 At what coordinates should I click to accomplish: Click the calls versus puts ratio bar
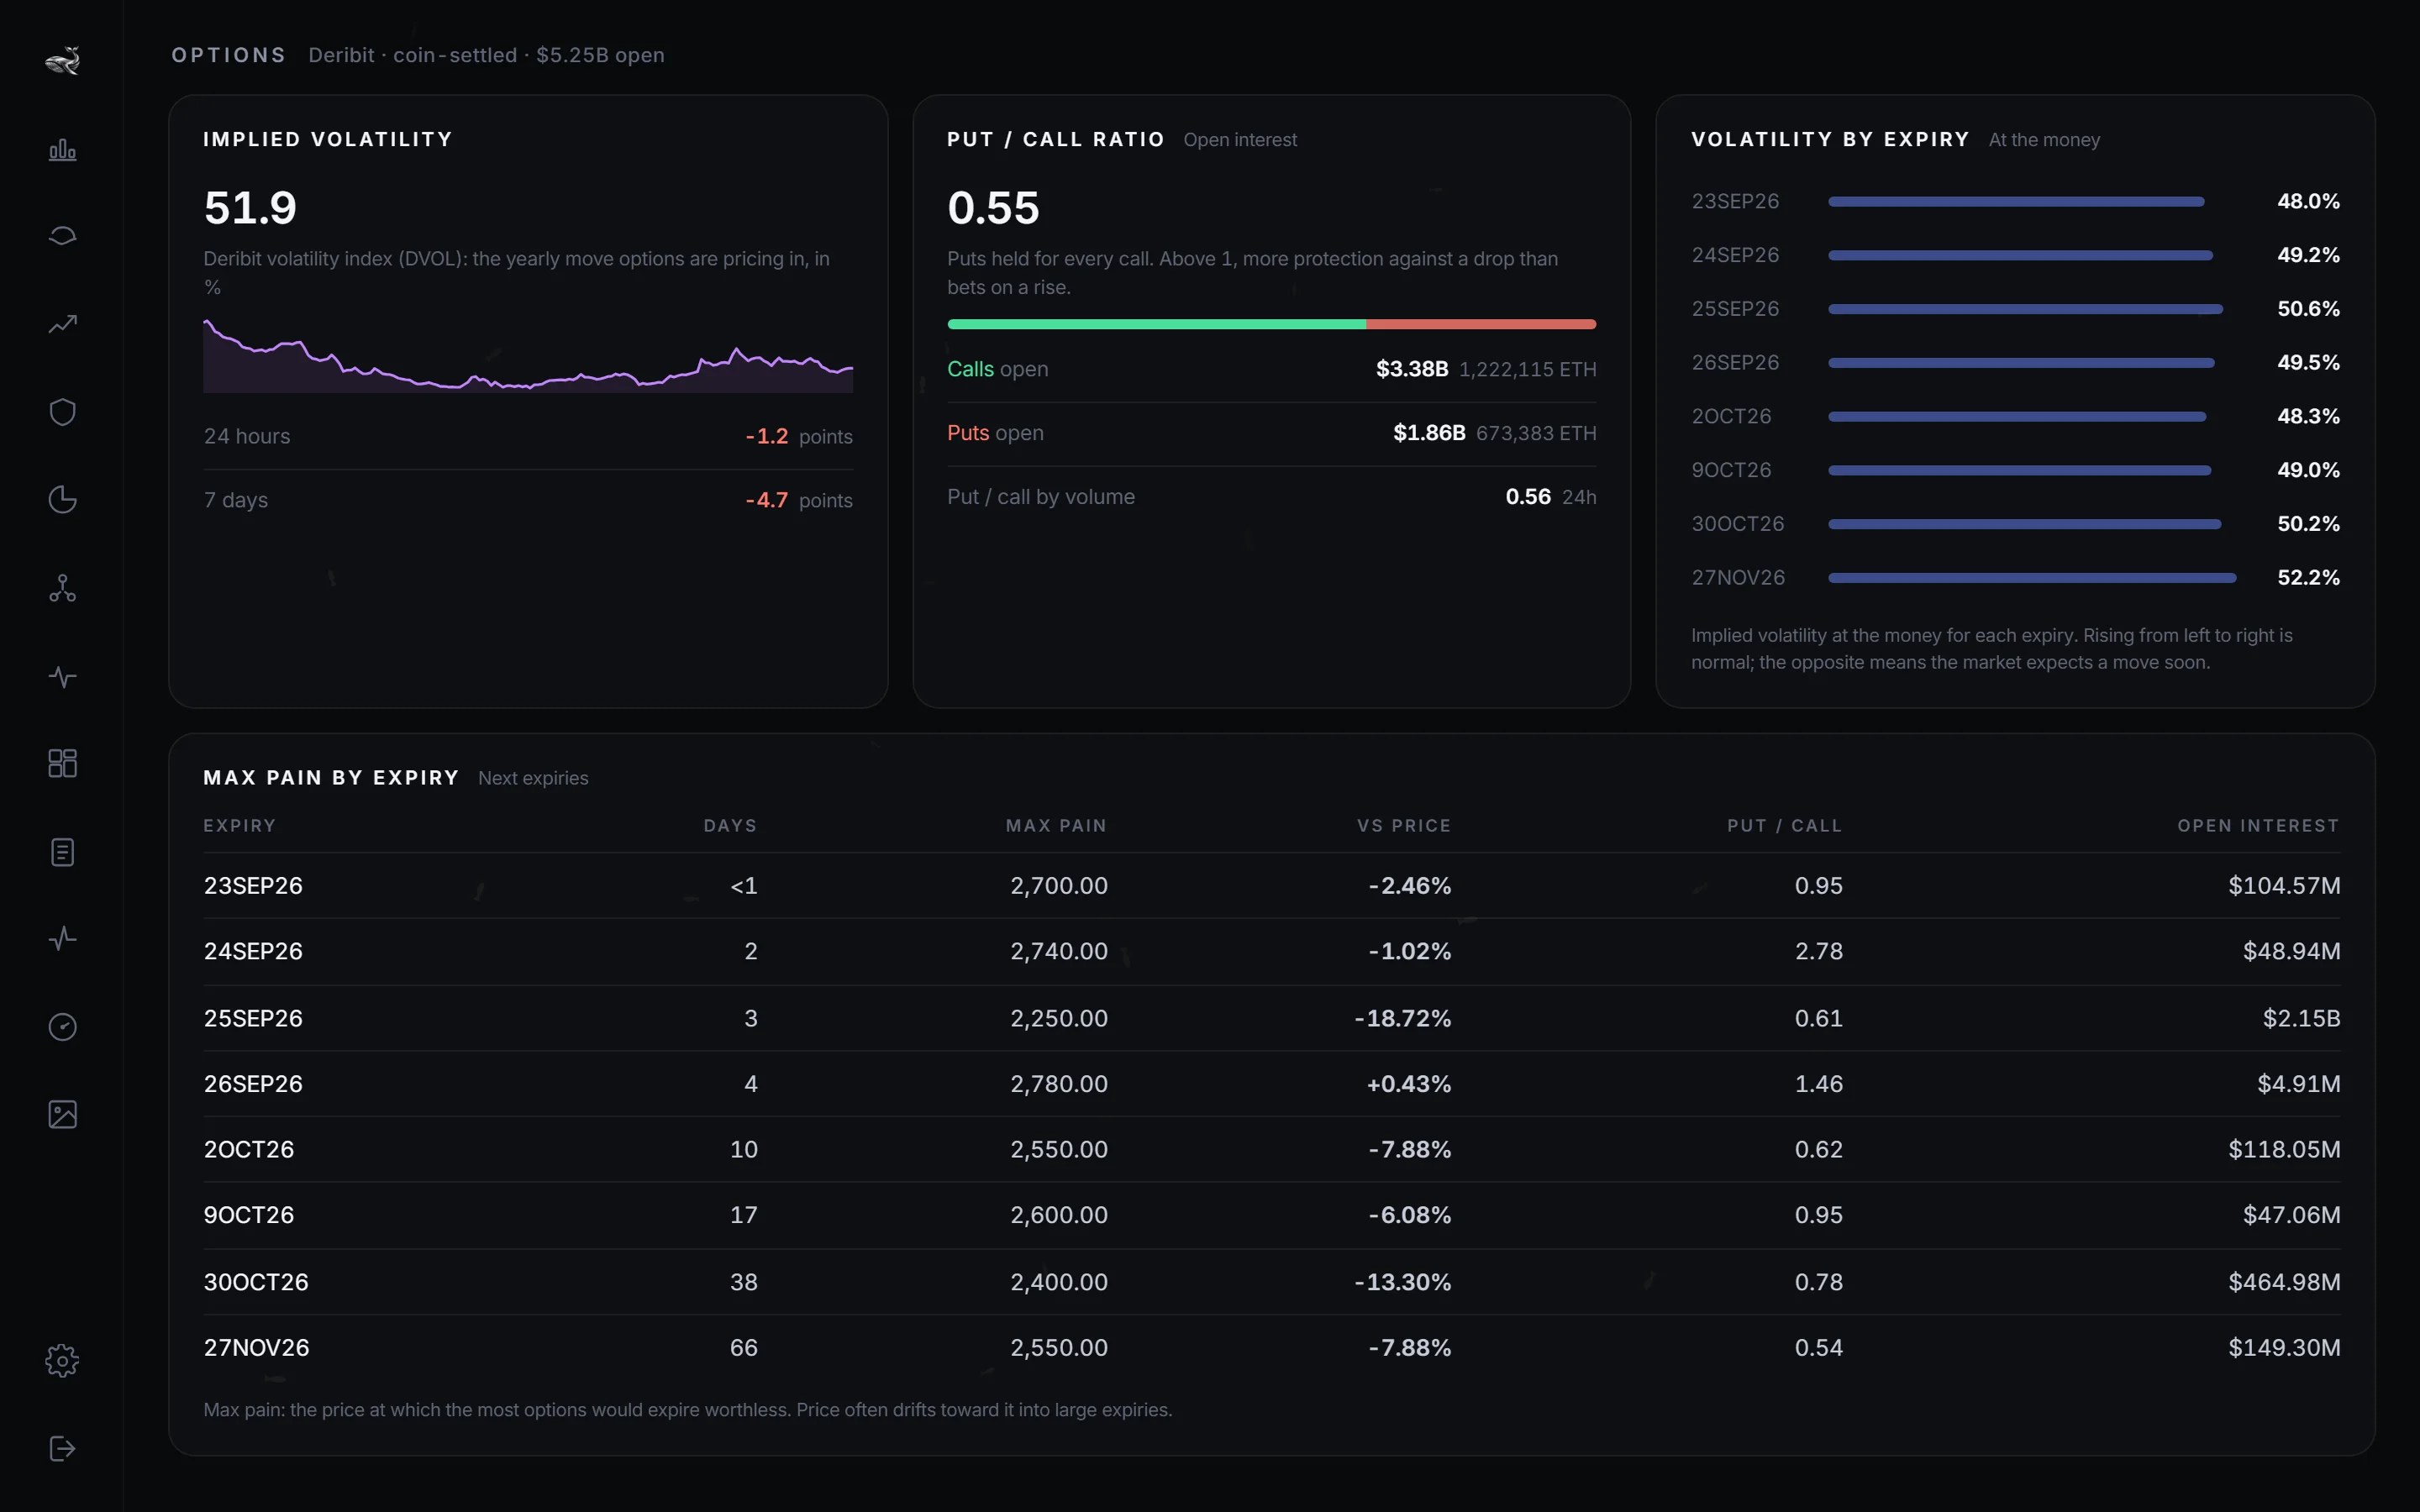[x=1271, y=324]
